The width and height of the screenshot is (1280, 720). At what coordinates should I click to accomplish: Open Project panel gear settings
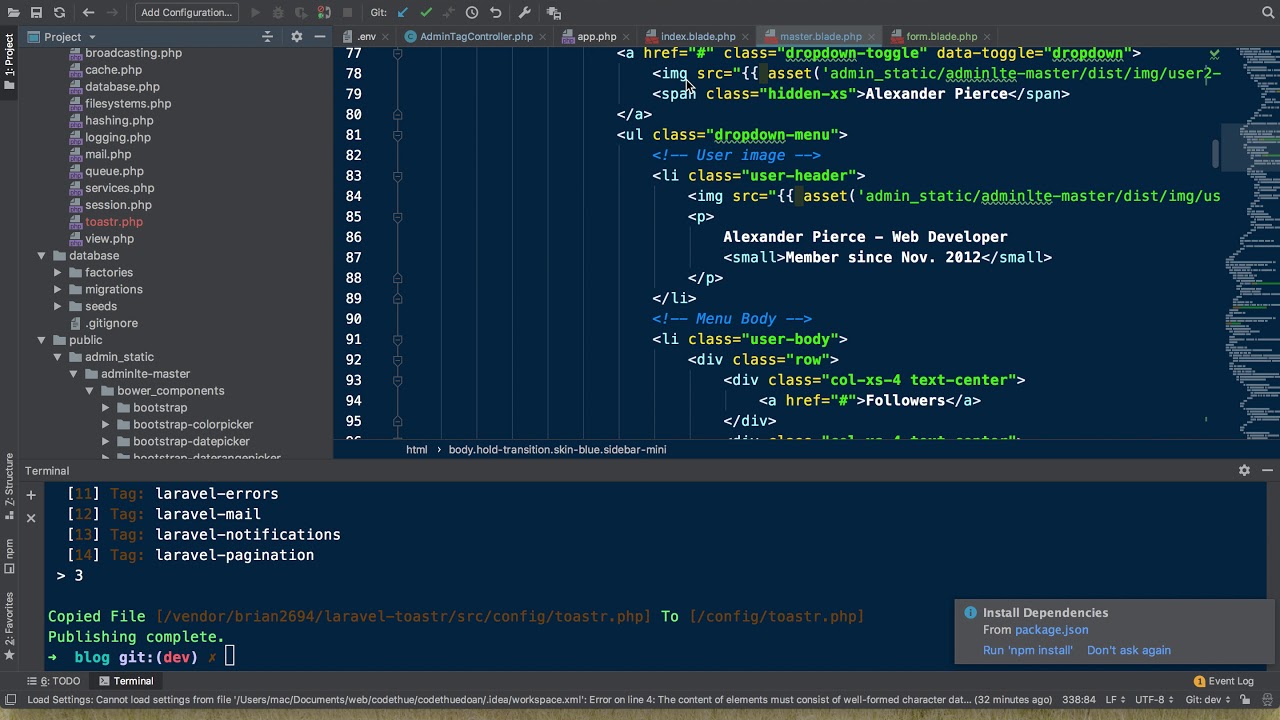point(296,37)
